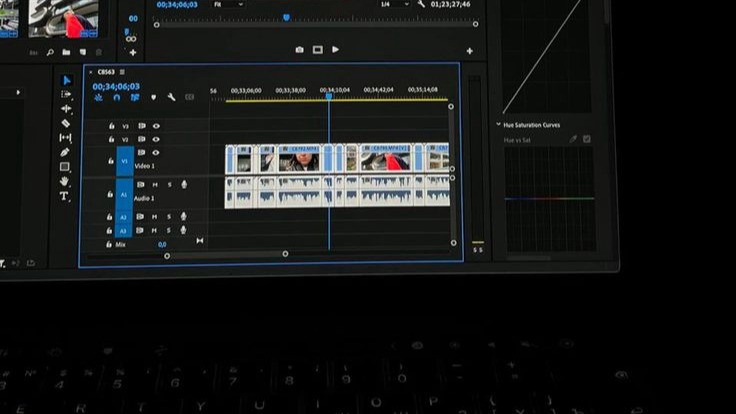Toggle sync lock on A2
Image resolution: width=736 pixels, height=414 pixels.
[x=140, y=216]
